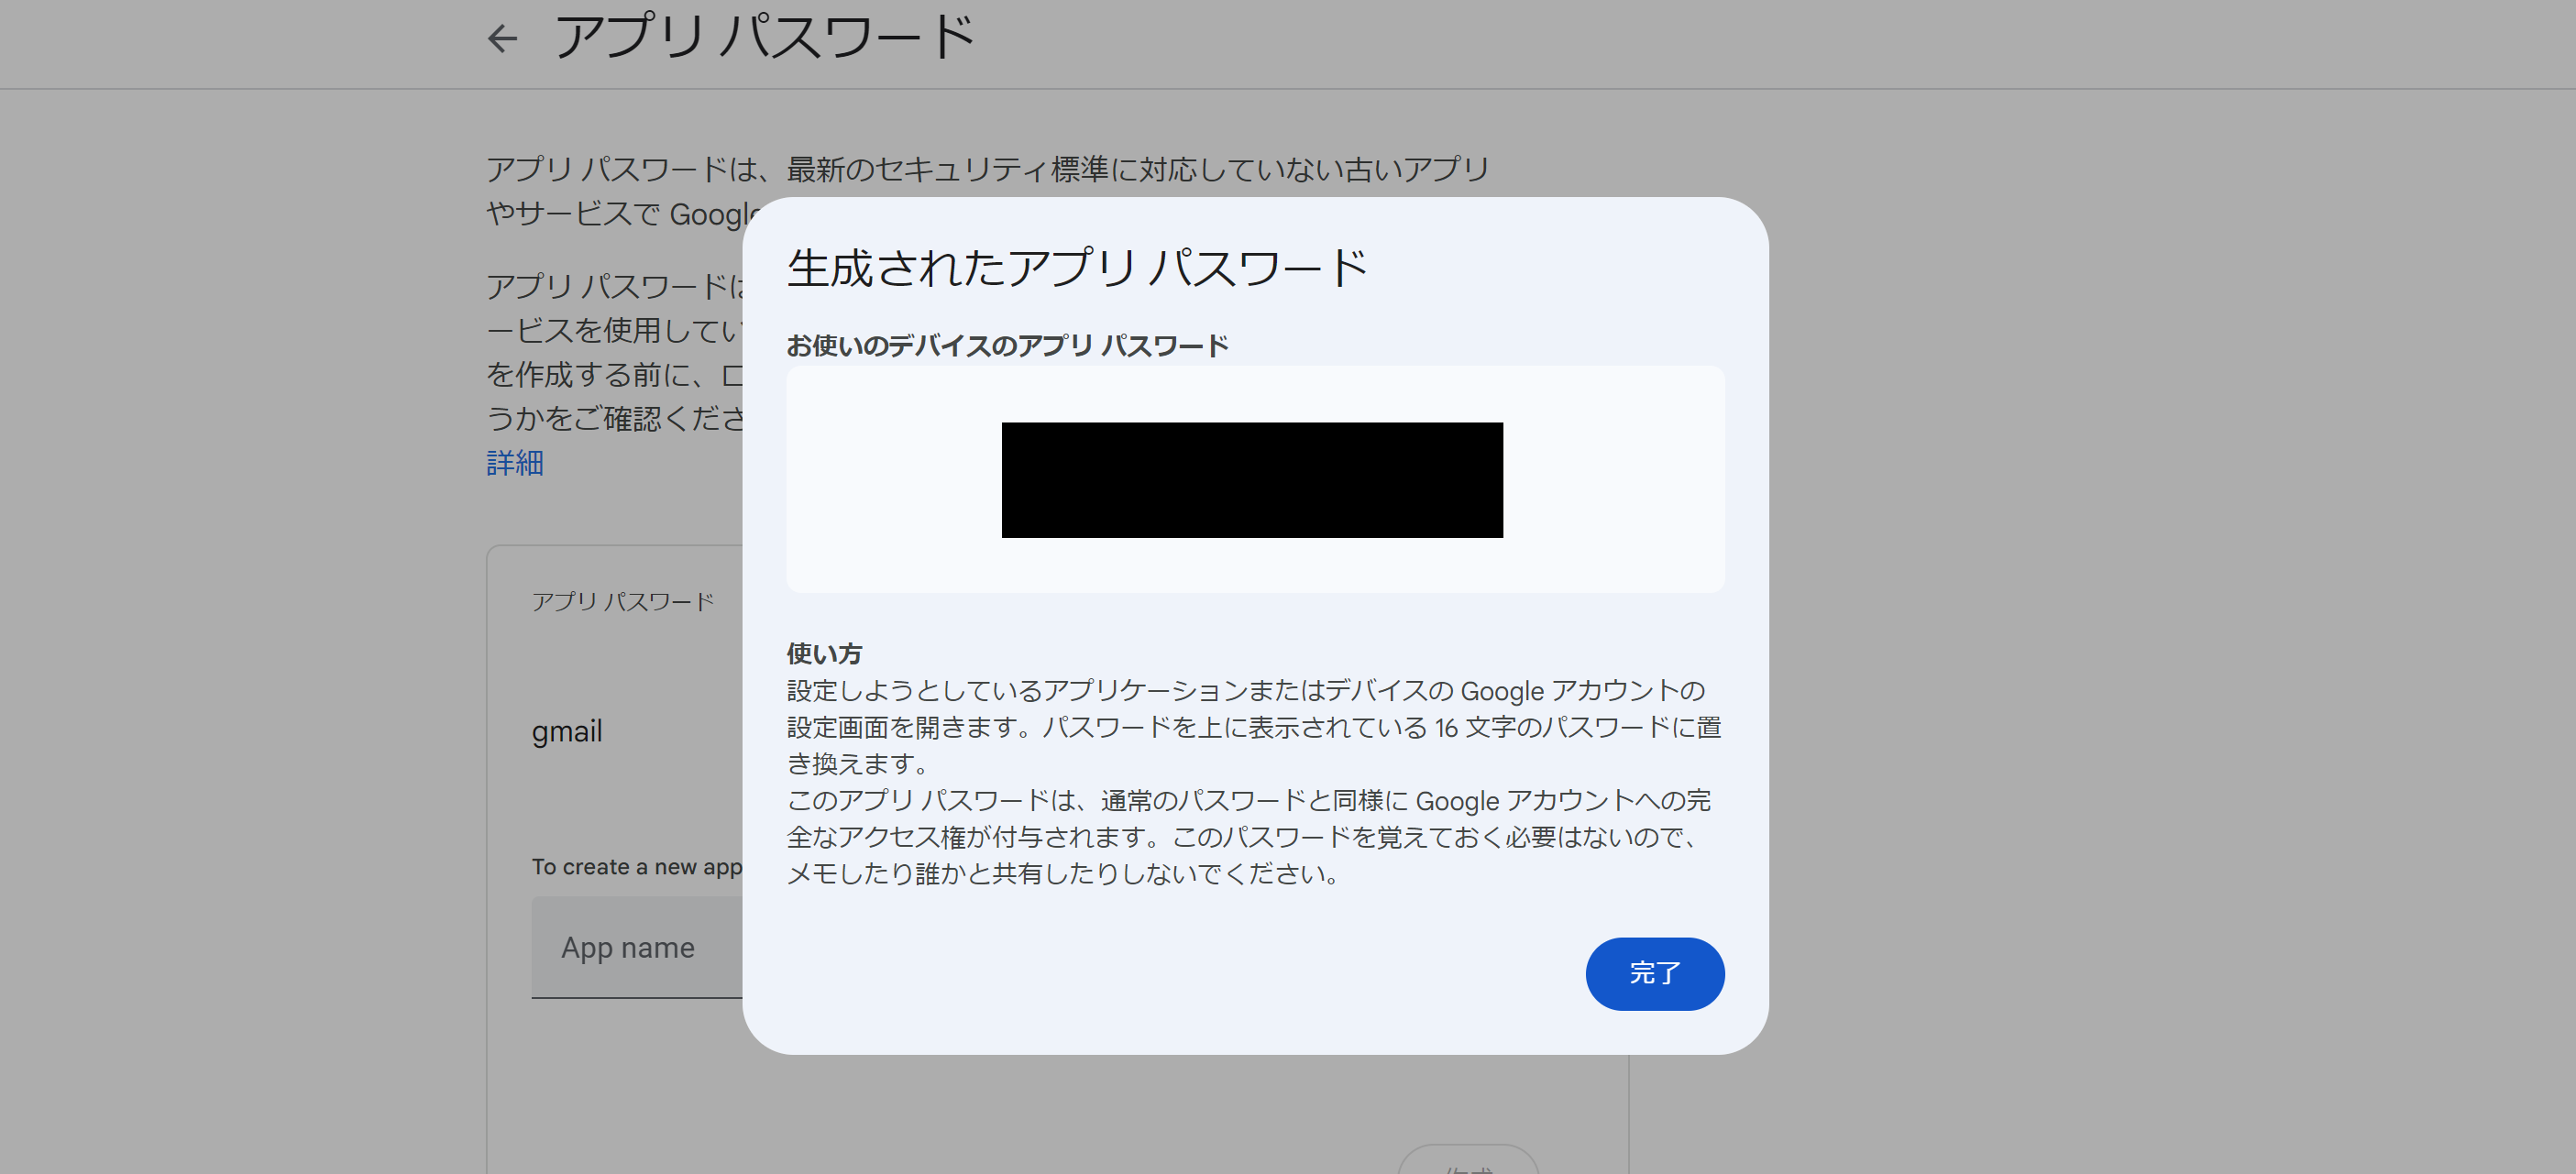Click the 'To create a new app' text
Viewport: 2576px width, 1174px height.
tap(637, 867)
